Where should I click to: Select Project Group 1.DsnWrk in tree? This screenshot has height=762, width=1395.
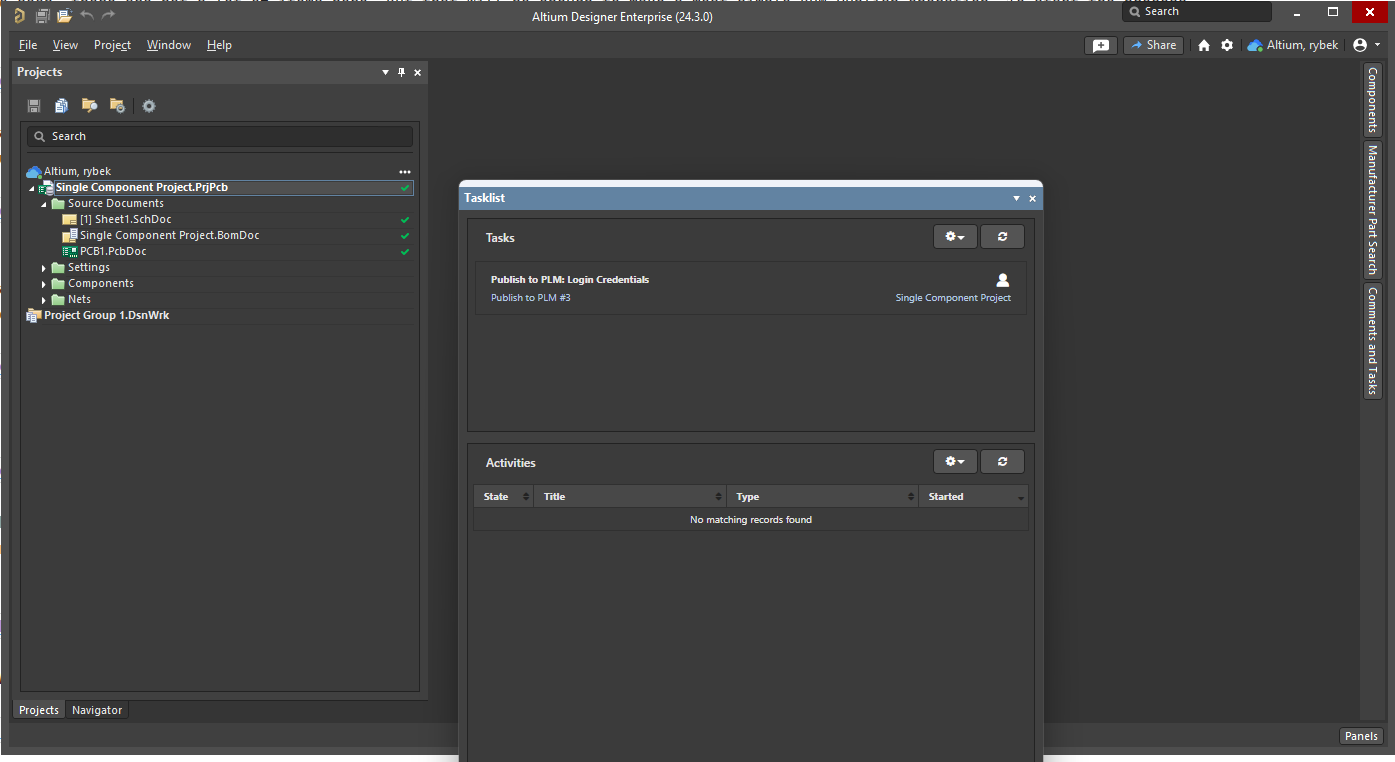(x=106, y=316)
